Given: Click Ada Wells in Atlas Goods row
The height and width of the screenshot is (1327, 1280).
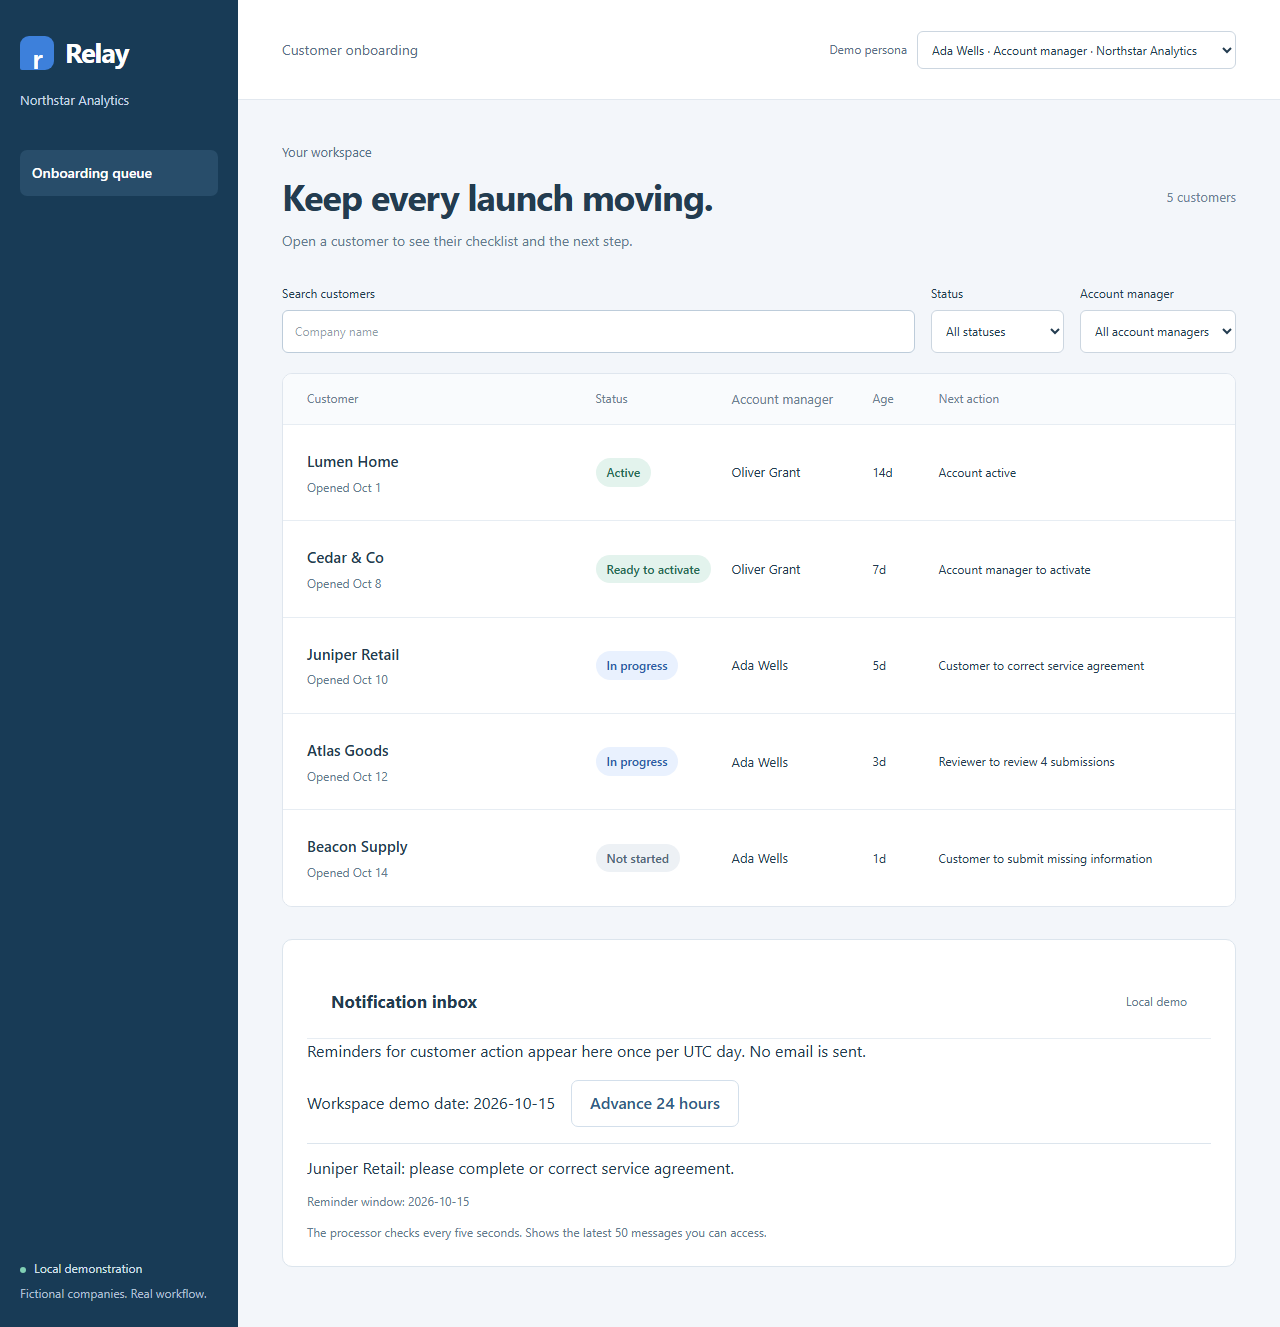Looking at the screenshot, I should 760,762.
